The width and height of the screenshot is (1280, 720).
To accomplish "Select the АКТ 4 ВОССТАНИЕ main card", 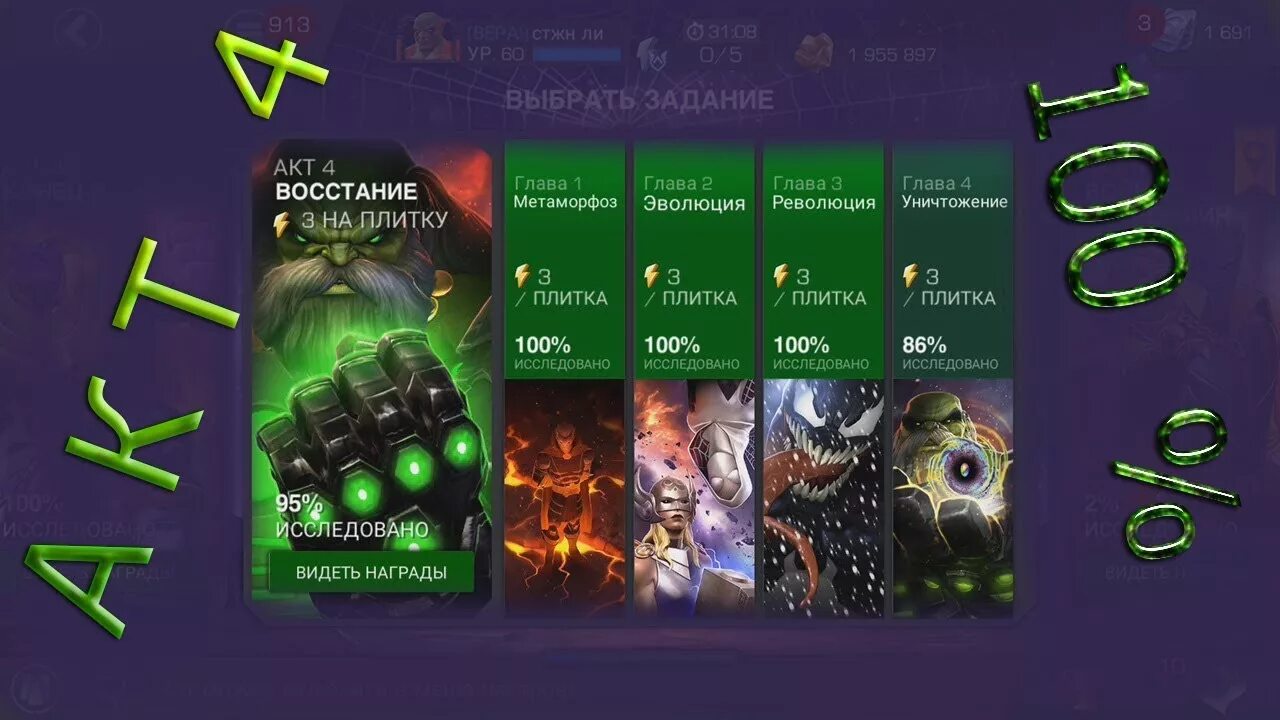I will 371,376.
